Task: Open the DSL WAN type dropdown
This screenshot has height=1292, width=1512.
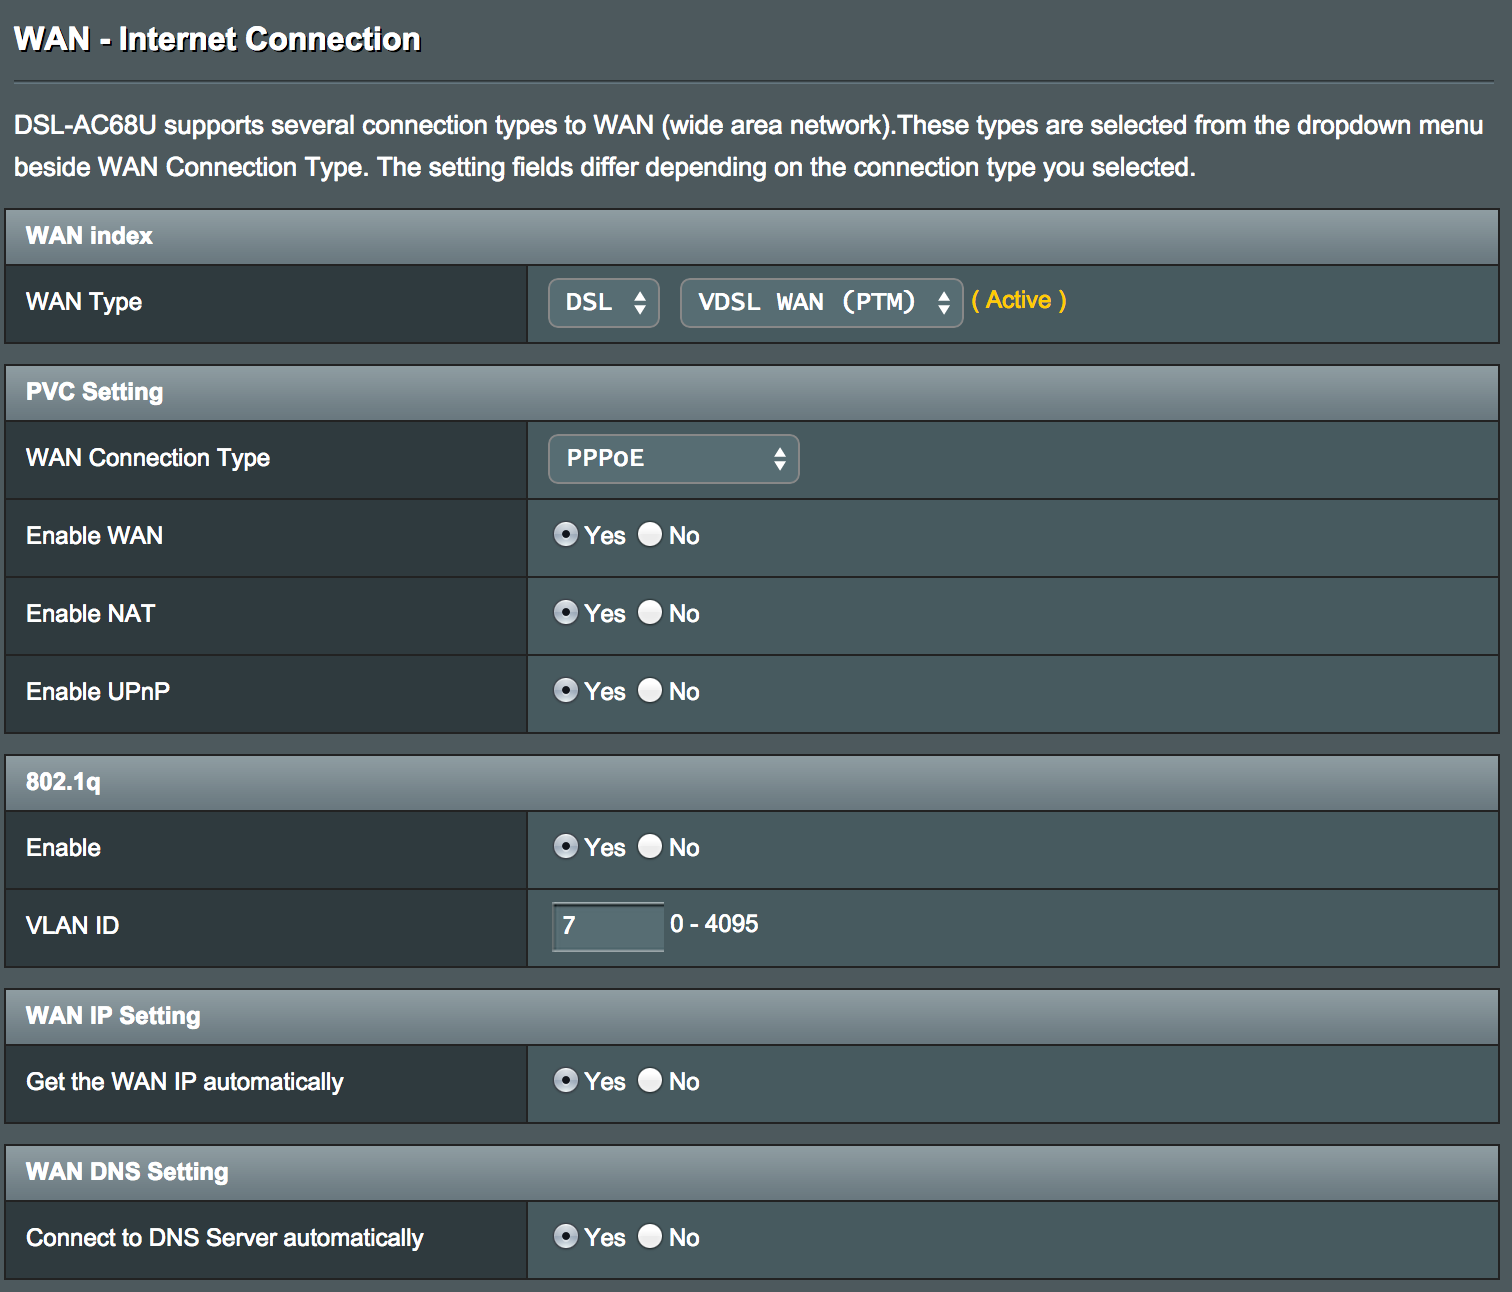Action: tap(604, 302)
